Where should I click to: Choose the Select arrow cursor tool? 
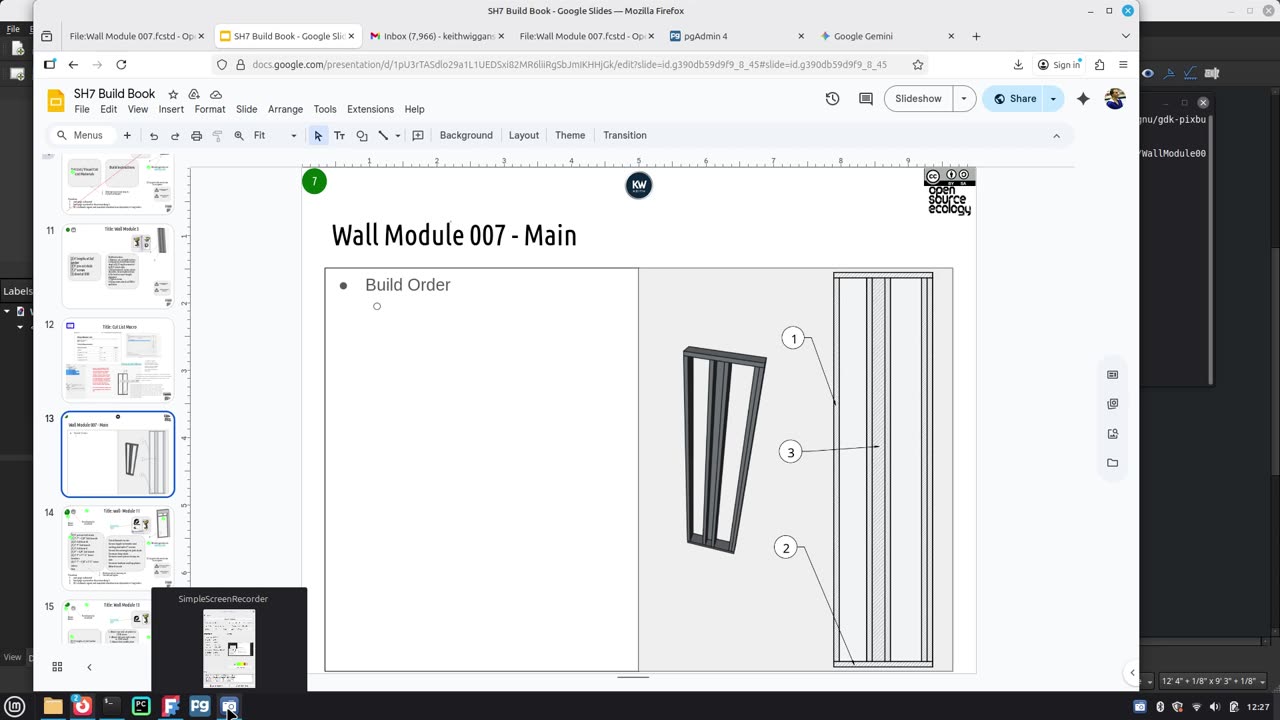(x=318, y=135)
